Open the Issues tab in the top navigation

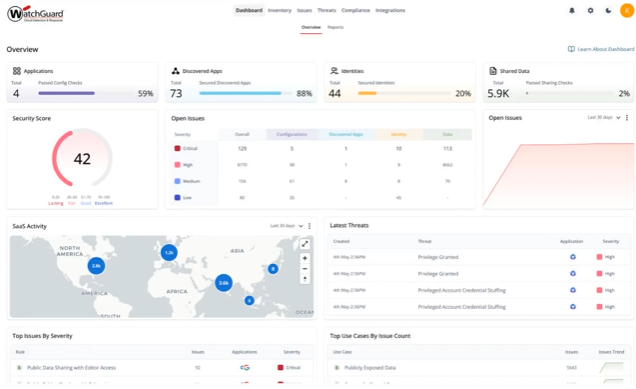point(304,10)
